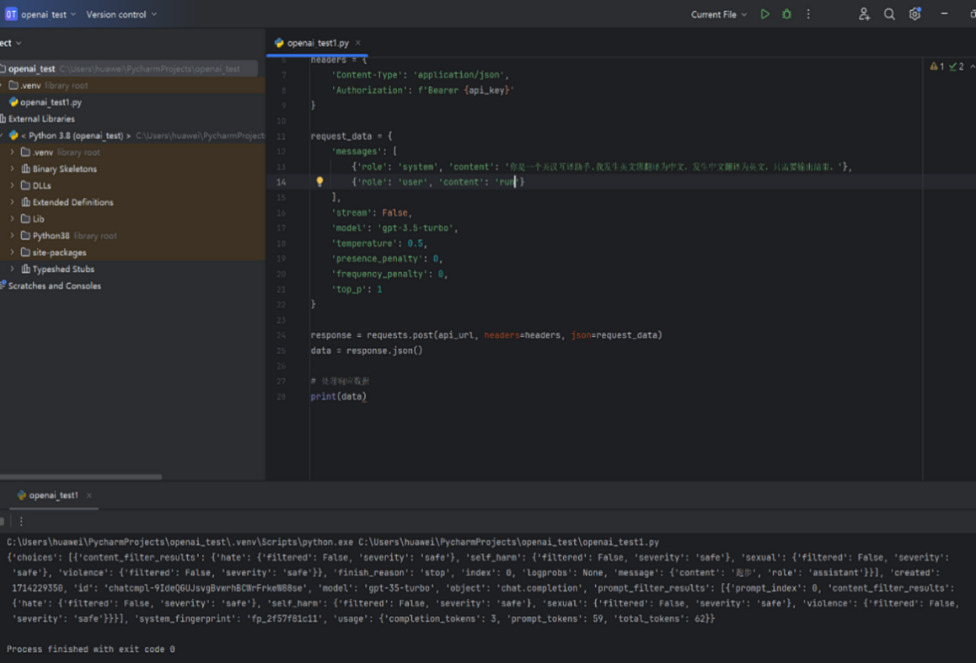Click the python.exe command line in console

[333, 542]
